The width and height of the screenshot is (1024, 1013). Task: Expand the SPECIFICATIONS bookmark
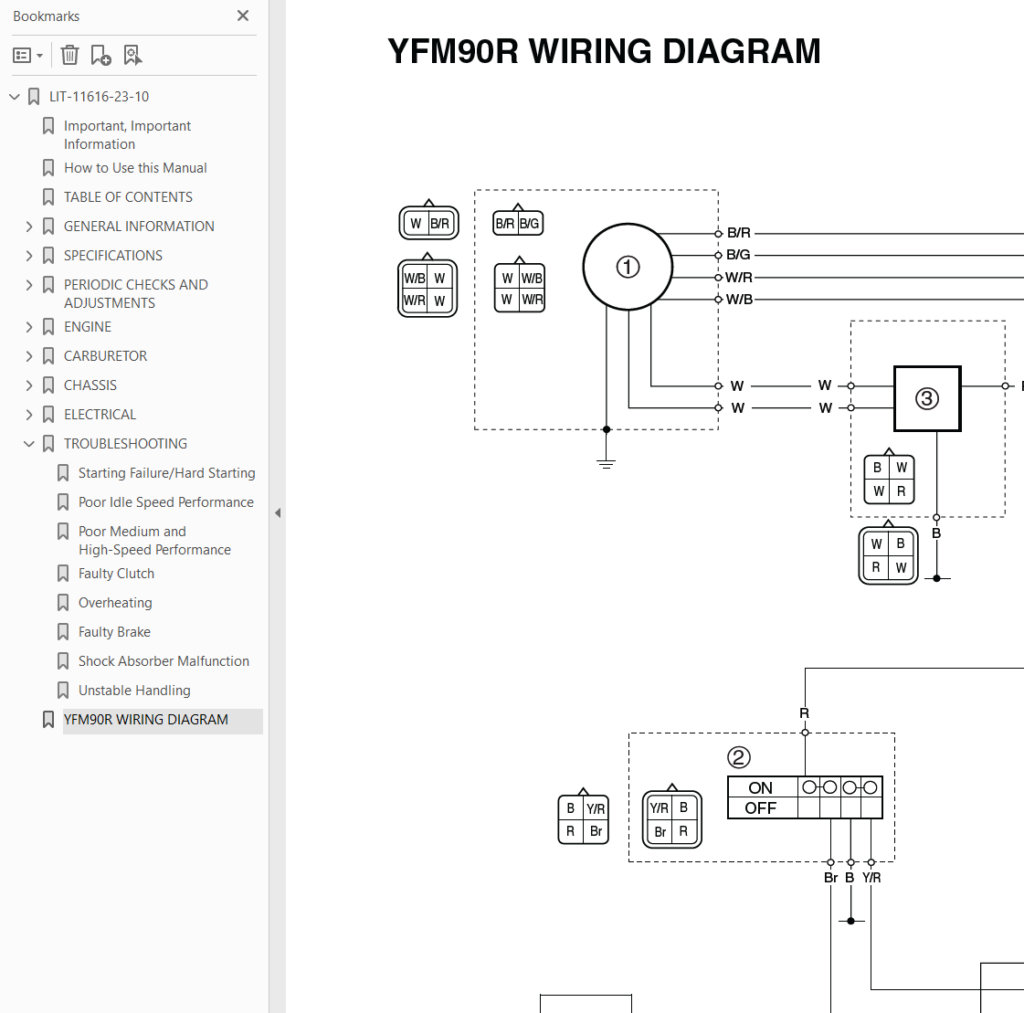coord(29,256)
